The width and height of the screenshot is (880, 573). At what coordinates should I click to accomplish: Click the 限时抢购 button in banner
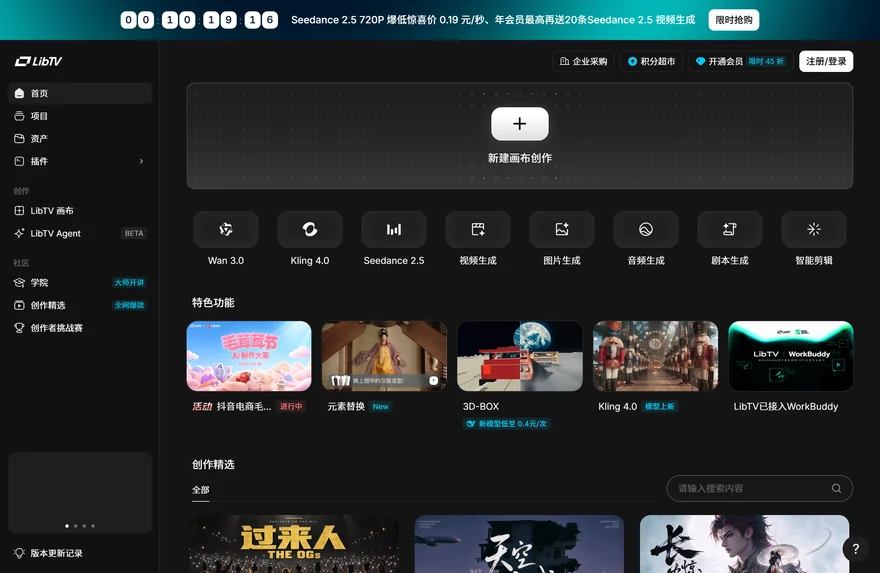pos(734,20)
